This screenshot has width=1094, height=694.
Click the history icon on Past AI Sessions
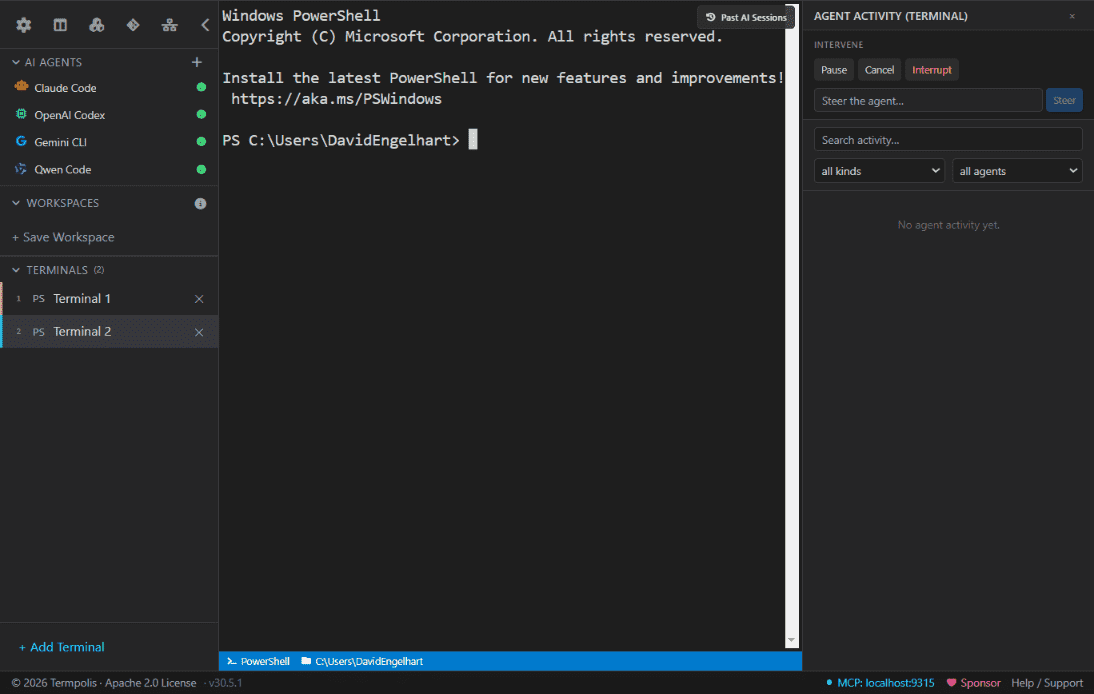click(710, 17)
